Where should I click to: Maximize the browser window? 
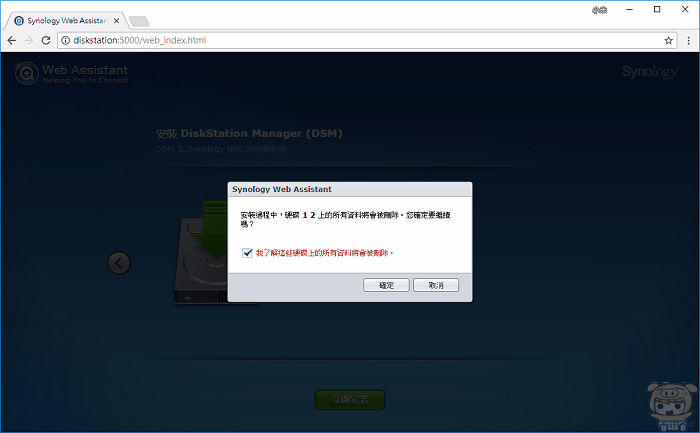click(657, 9)
